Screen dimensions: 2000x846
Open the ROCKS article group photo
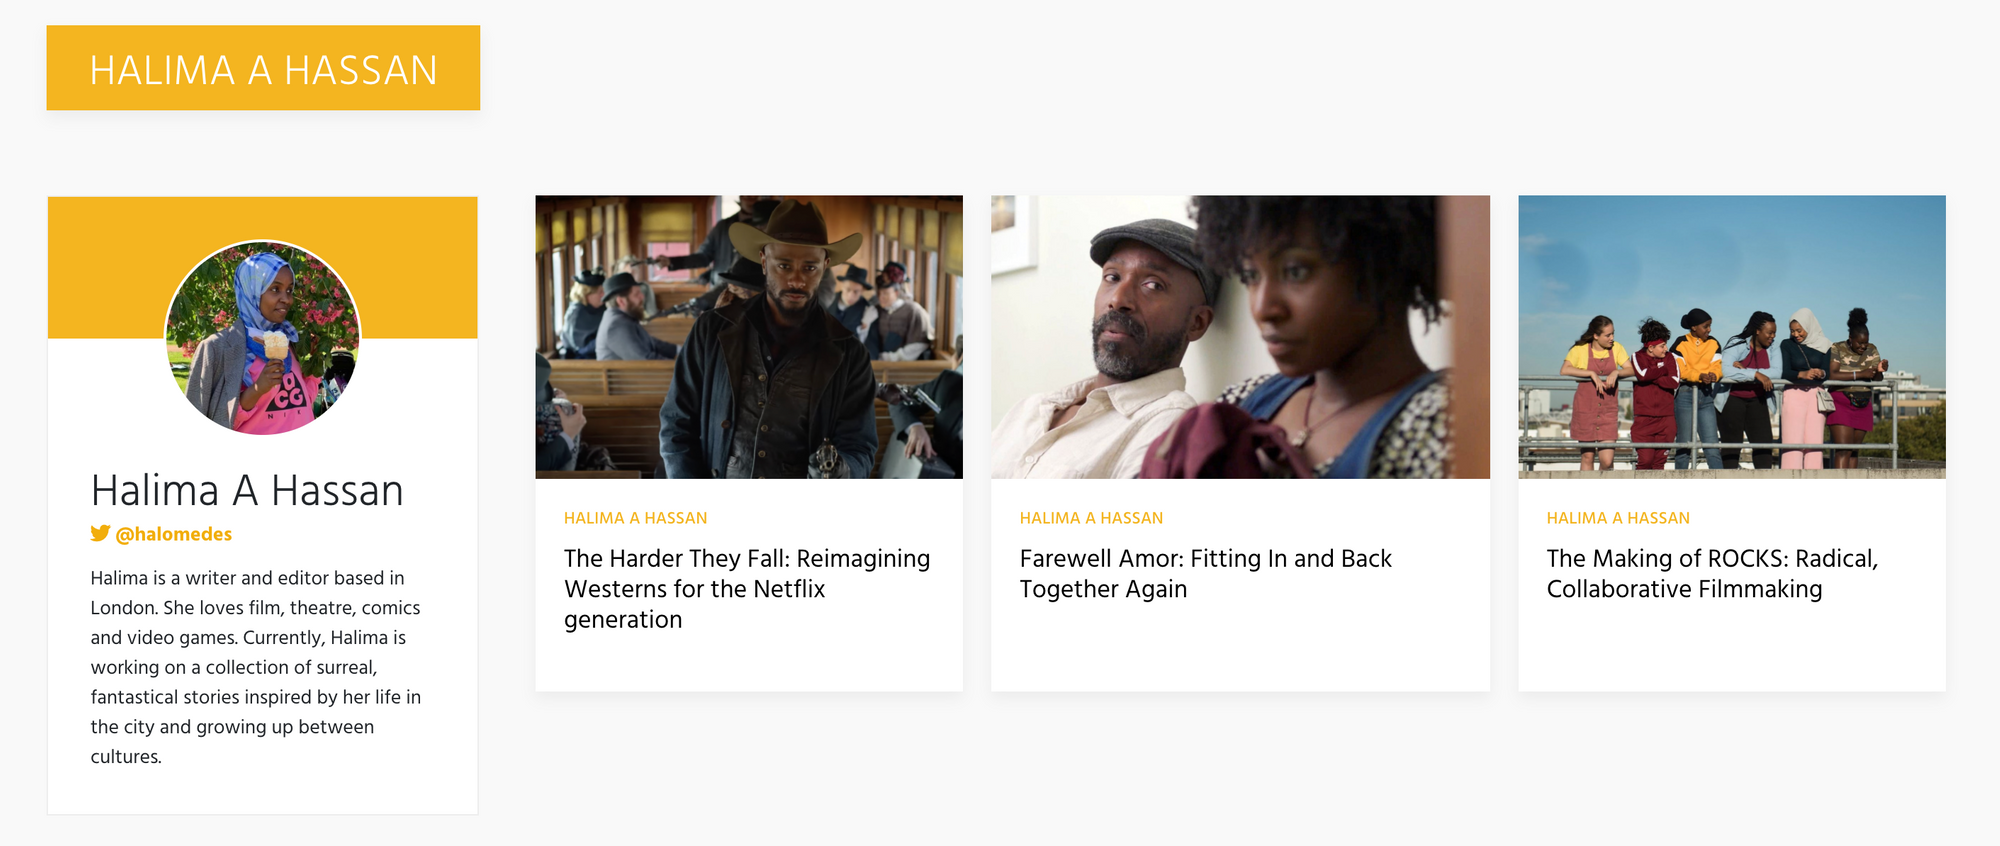[x=1732, y=337]
